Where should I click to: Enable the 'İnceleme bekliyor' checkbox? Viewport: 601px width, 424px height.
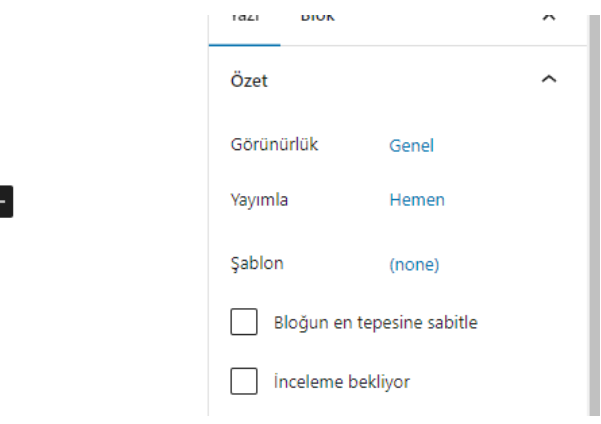tap(244, 381)
